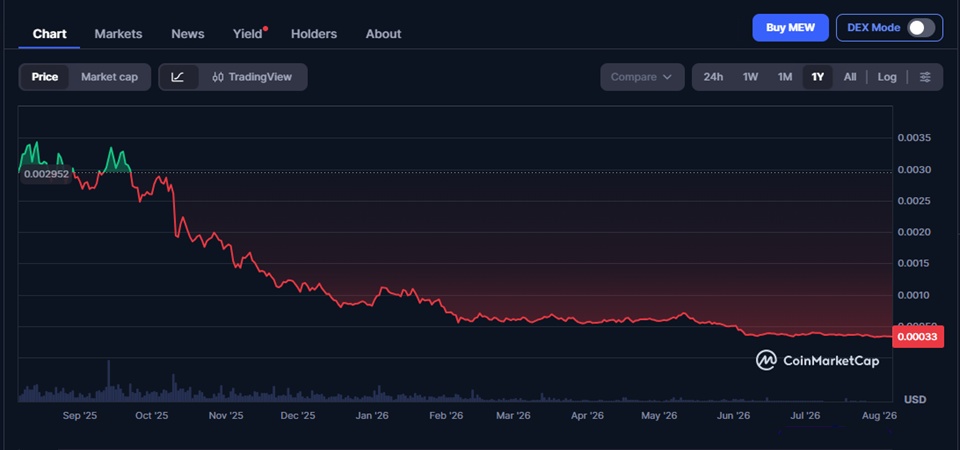
Task: Select the Market cap view toggle
Action: coord(110,77)
